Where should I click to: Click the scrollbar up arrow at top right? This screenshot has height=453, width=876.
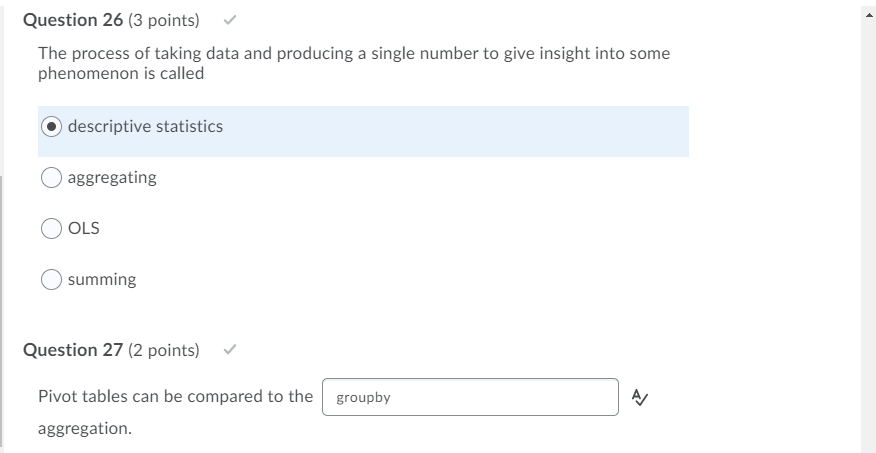click(x=869, y=15)
